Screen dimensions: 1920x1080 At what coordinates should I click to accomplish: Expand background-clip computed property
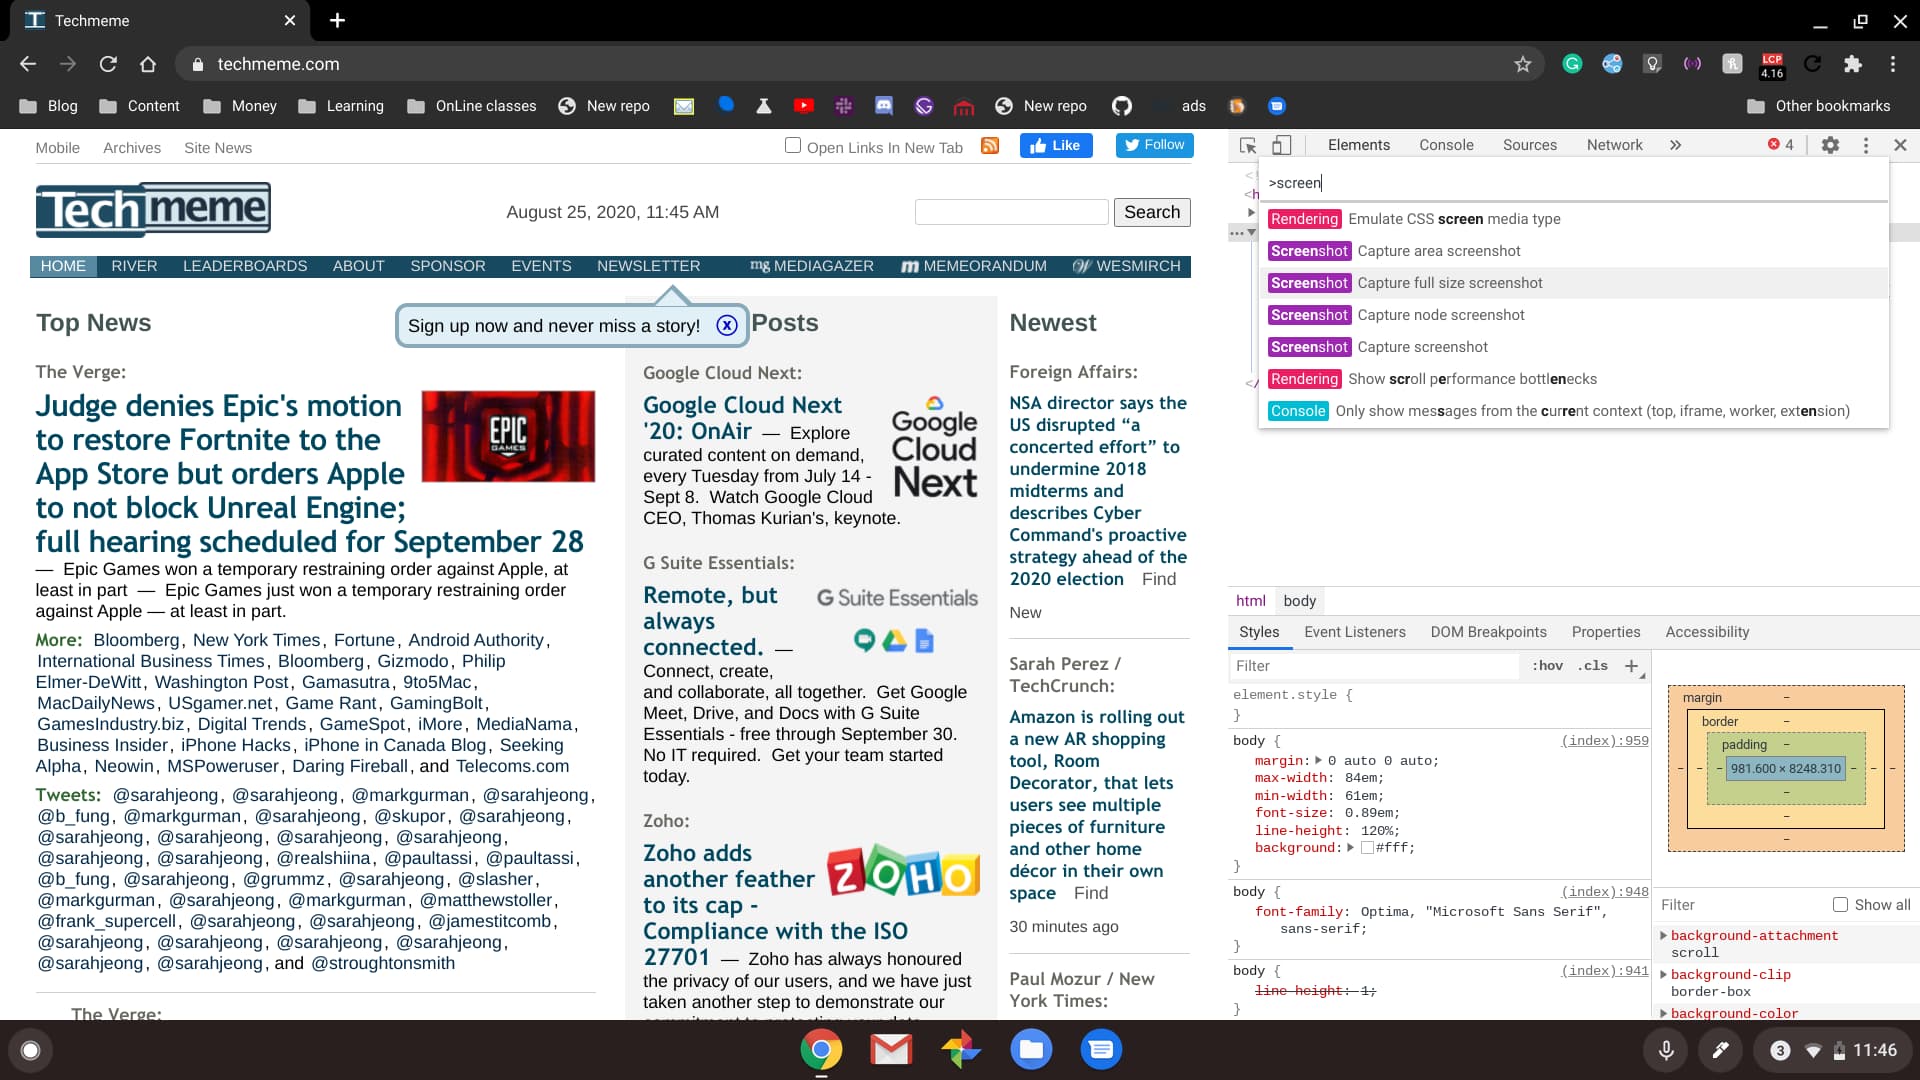coord(1663,975)
